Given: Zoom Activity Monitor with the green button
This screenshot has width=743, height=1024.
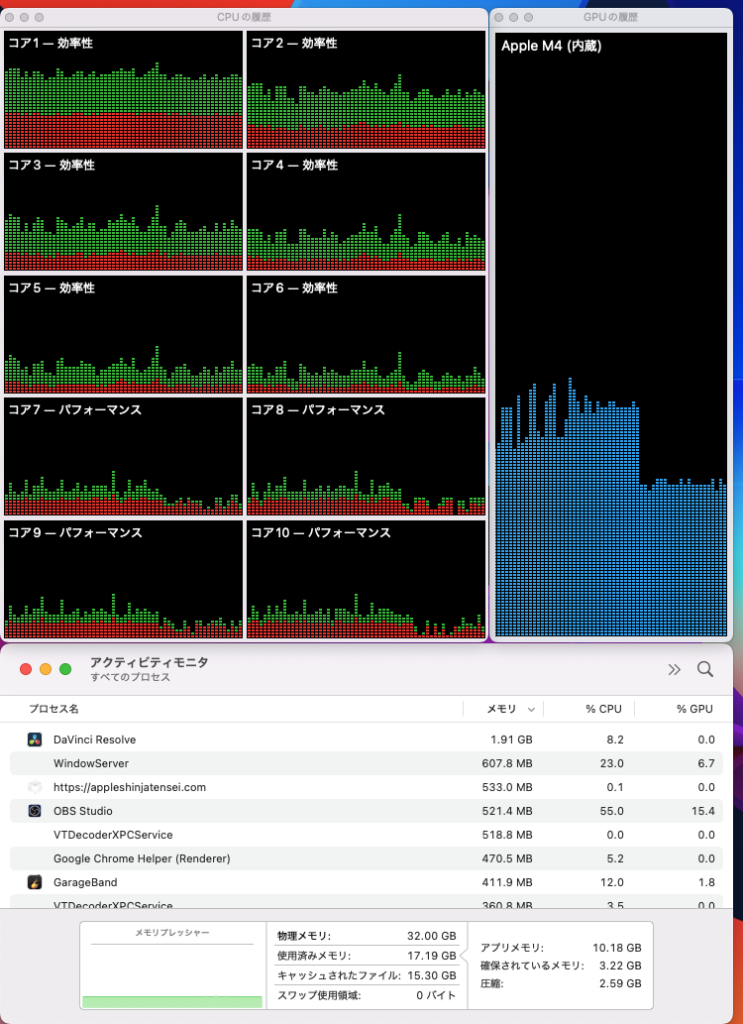Looking at the screenshot, I should coord(65,669).
